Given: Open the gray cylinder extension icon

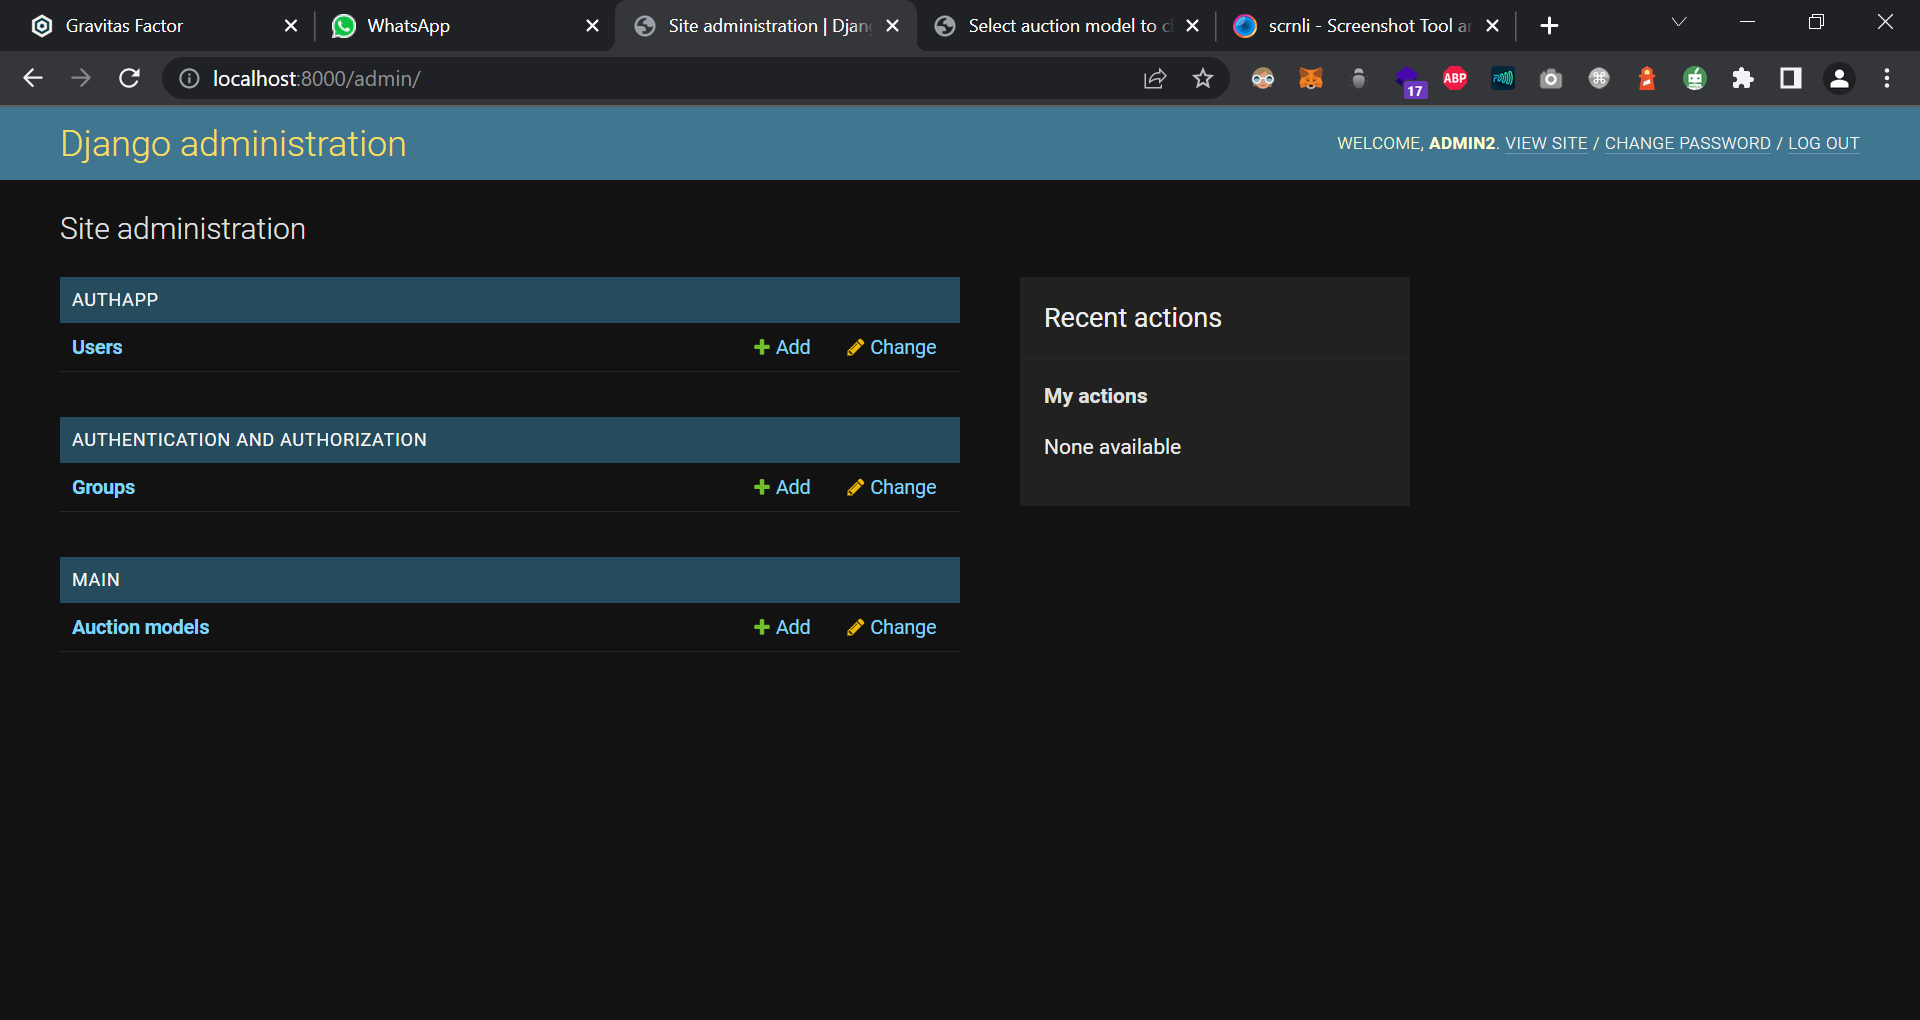Looking at the screenshot, I should 1359,78.
